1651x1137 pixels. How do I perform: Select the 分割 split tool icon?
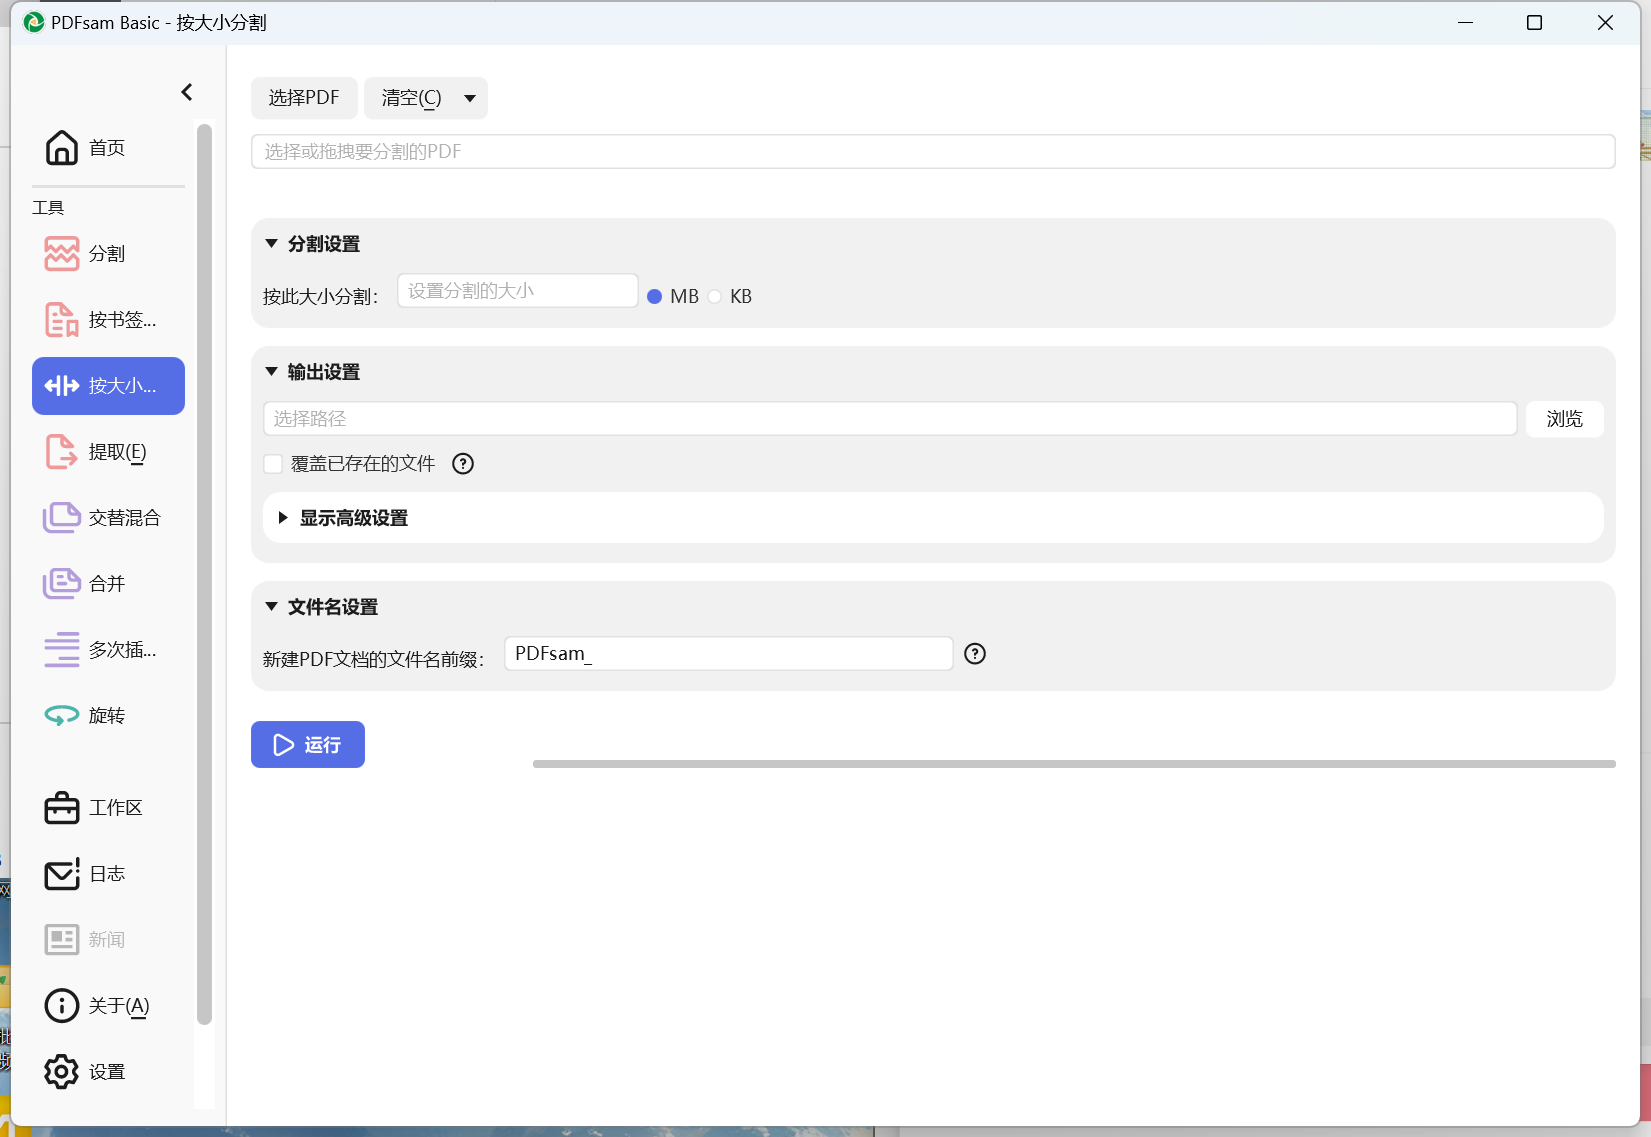(62, 254)
